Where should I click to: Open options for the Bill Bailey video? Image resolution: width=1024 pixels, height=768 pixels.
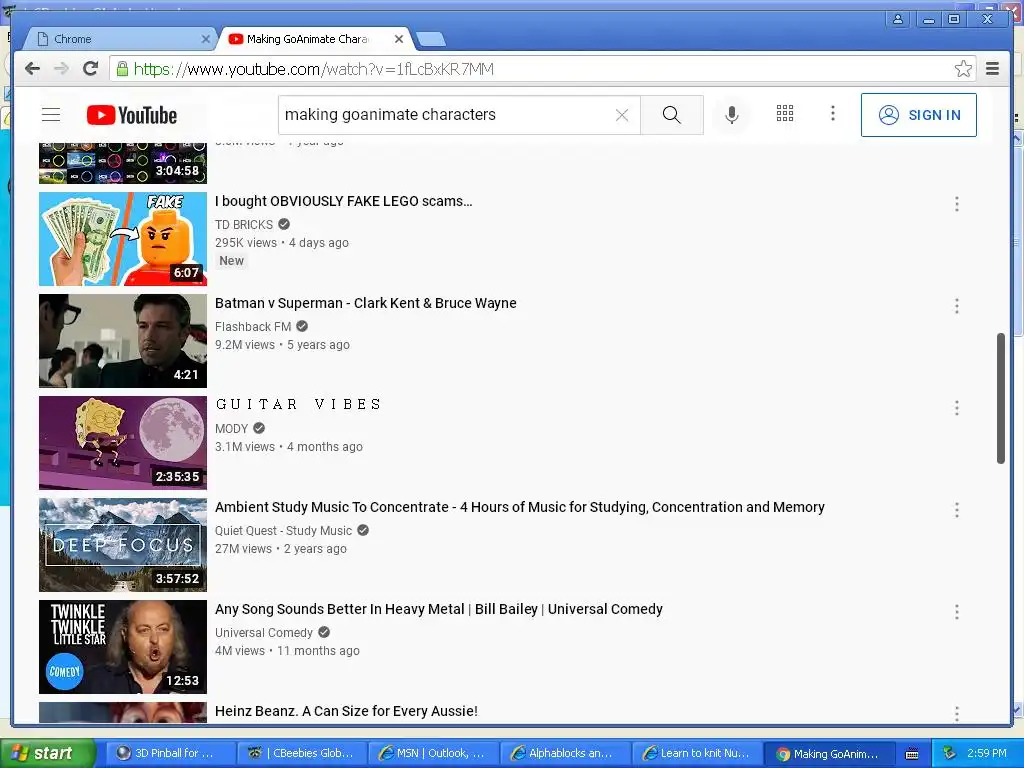[956, 612]
